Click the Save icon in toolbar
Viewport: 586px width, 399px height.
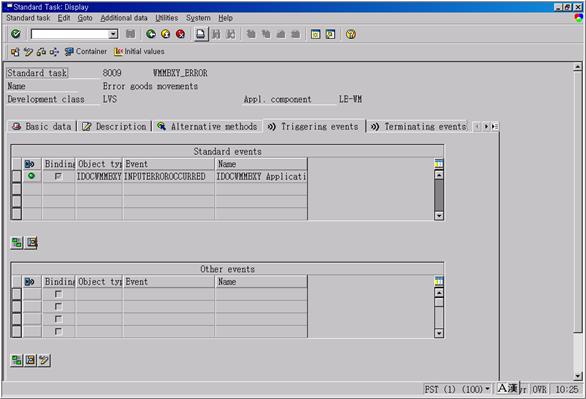[130, 34]
